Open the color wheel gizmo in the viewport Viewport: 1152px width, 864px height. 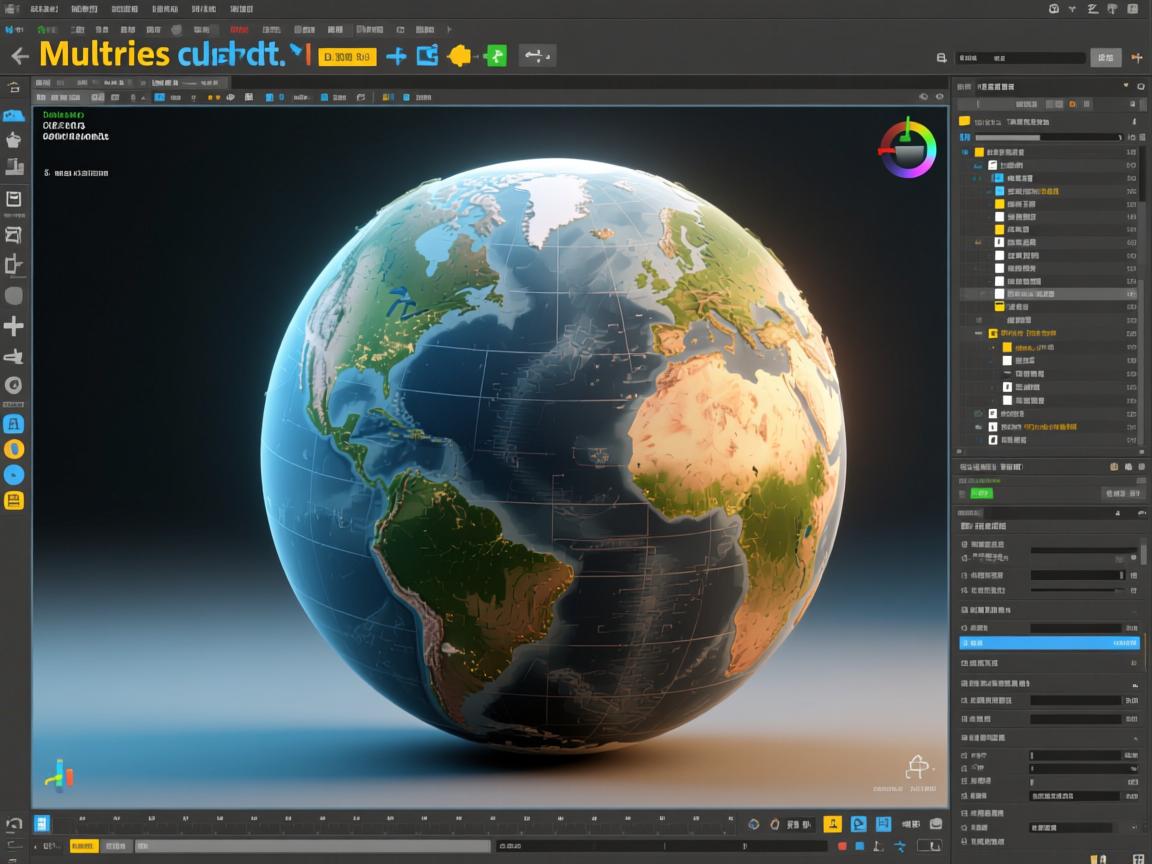point(908,148)
